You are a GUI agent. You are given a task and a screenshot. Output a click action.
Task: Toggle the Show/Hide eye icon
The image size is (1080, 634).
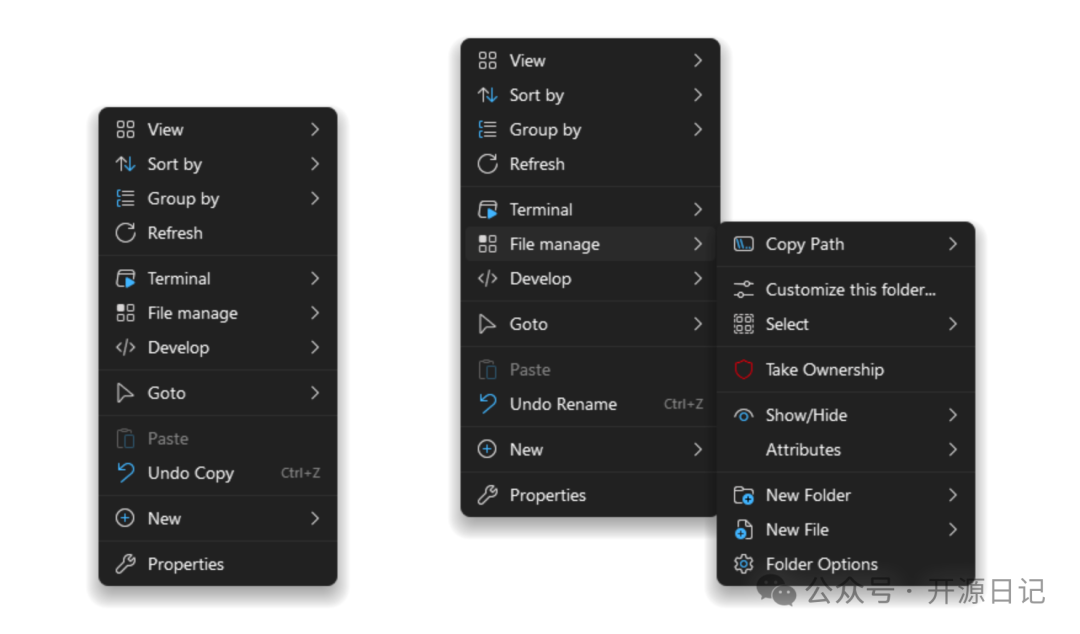click(x=743, y=415)
